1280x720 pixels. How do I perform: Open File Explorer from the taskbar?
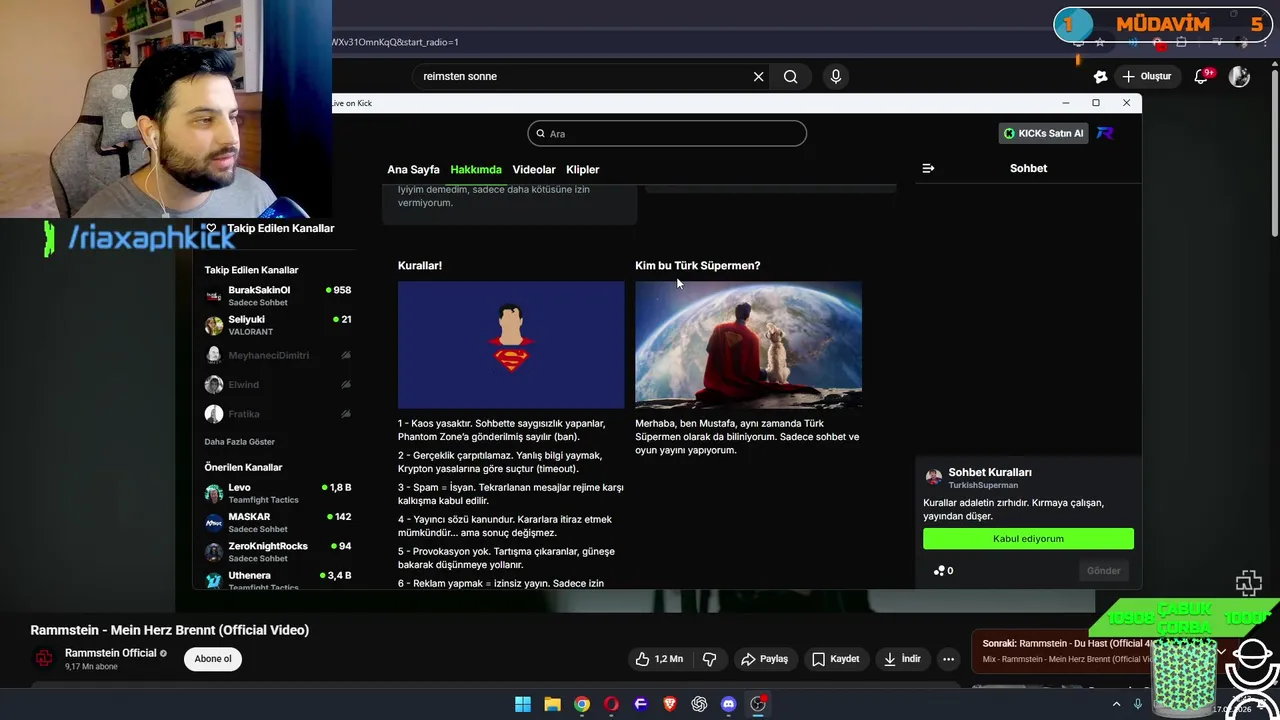point(552,704)
